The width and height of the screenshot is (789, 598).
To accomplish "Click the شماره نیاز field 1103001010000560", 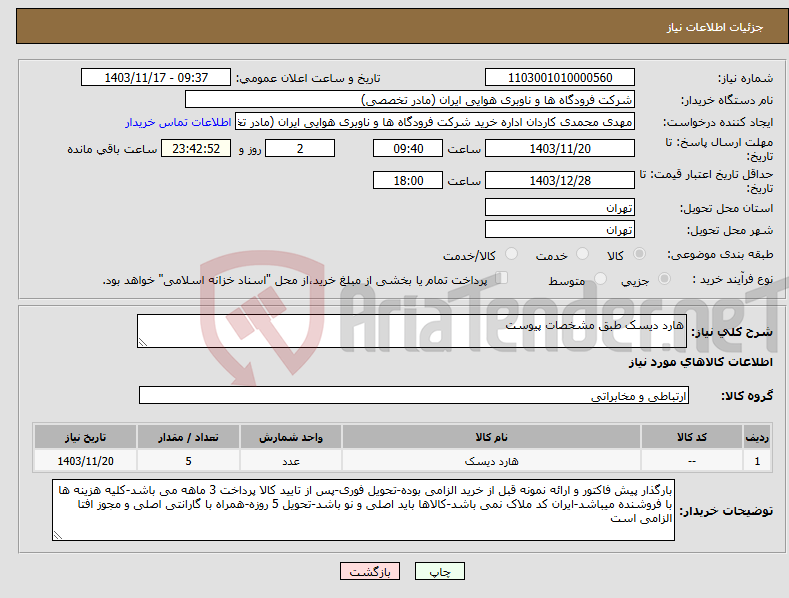I will coord(560,78).
